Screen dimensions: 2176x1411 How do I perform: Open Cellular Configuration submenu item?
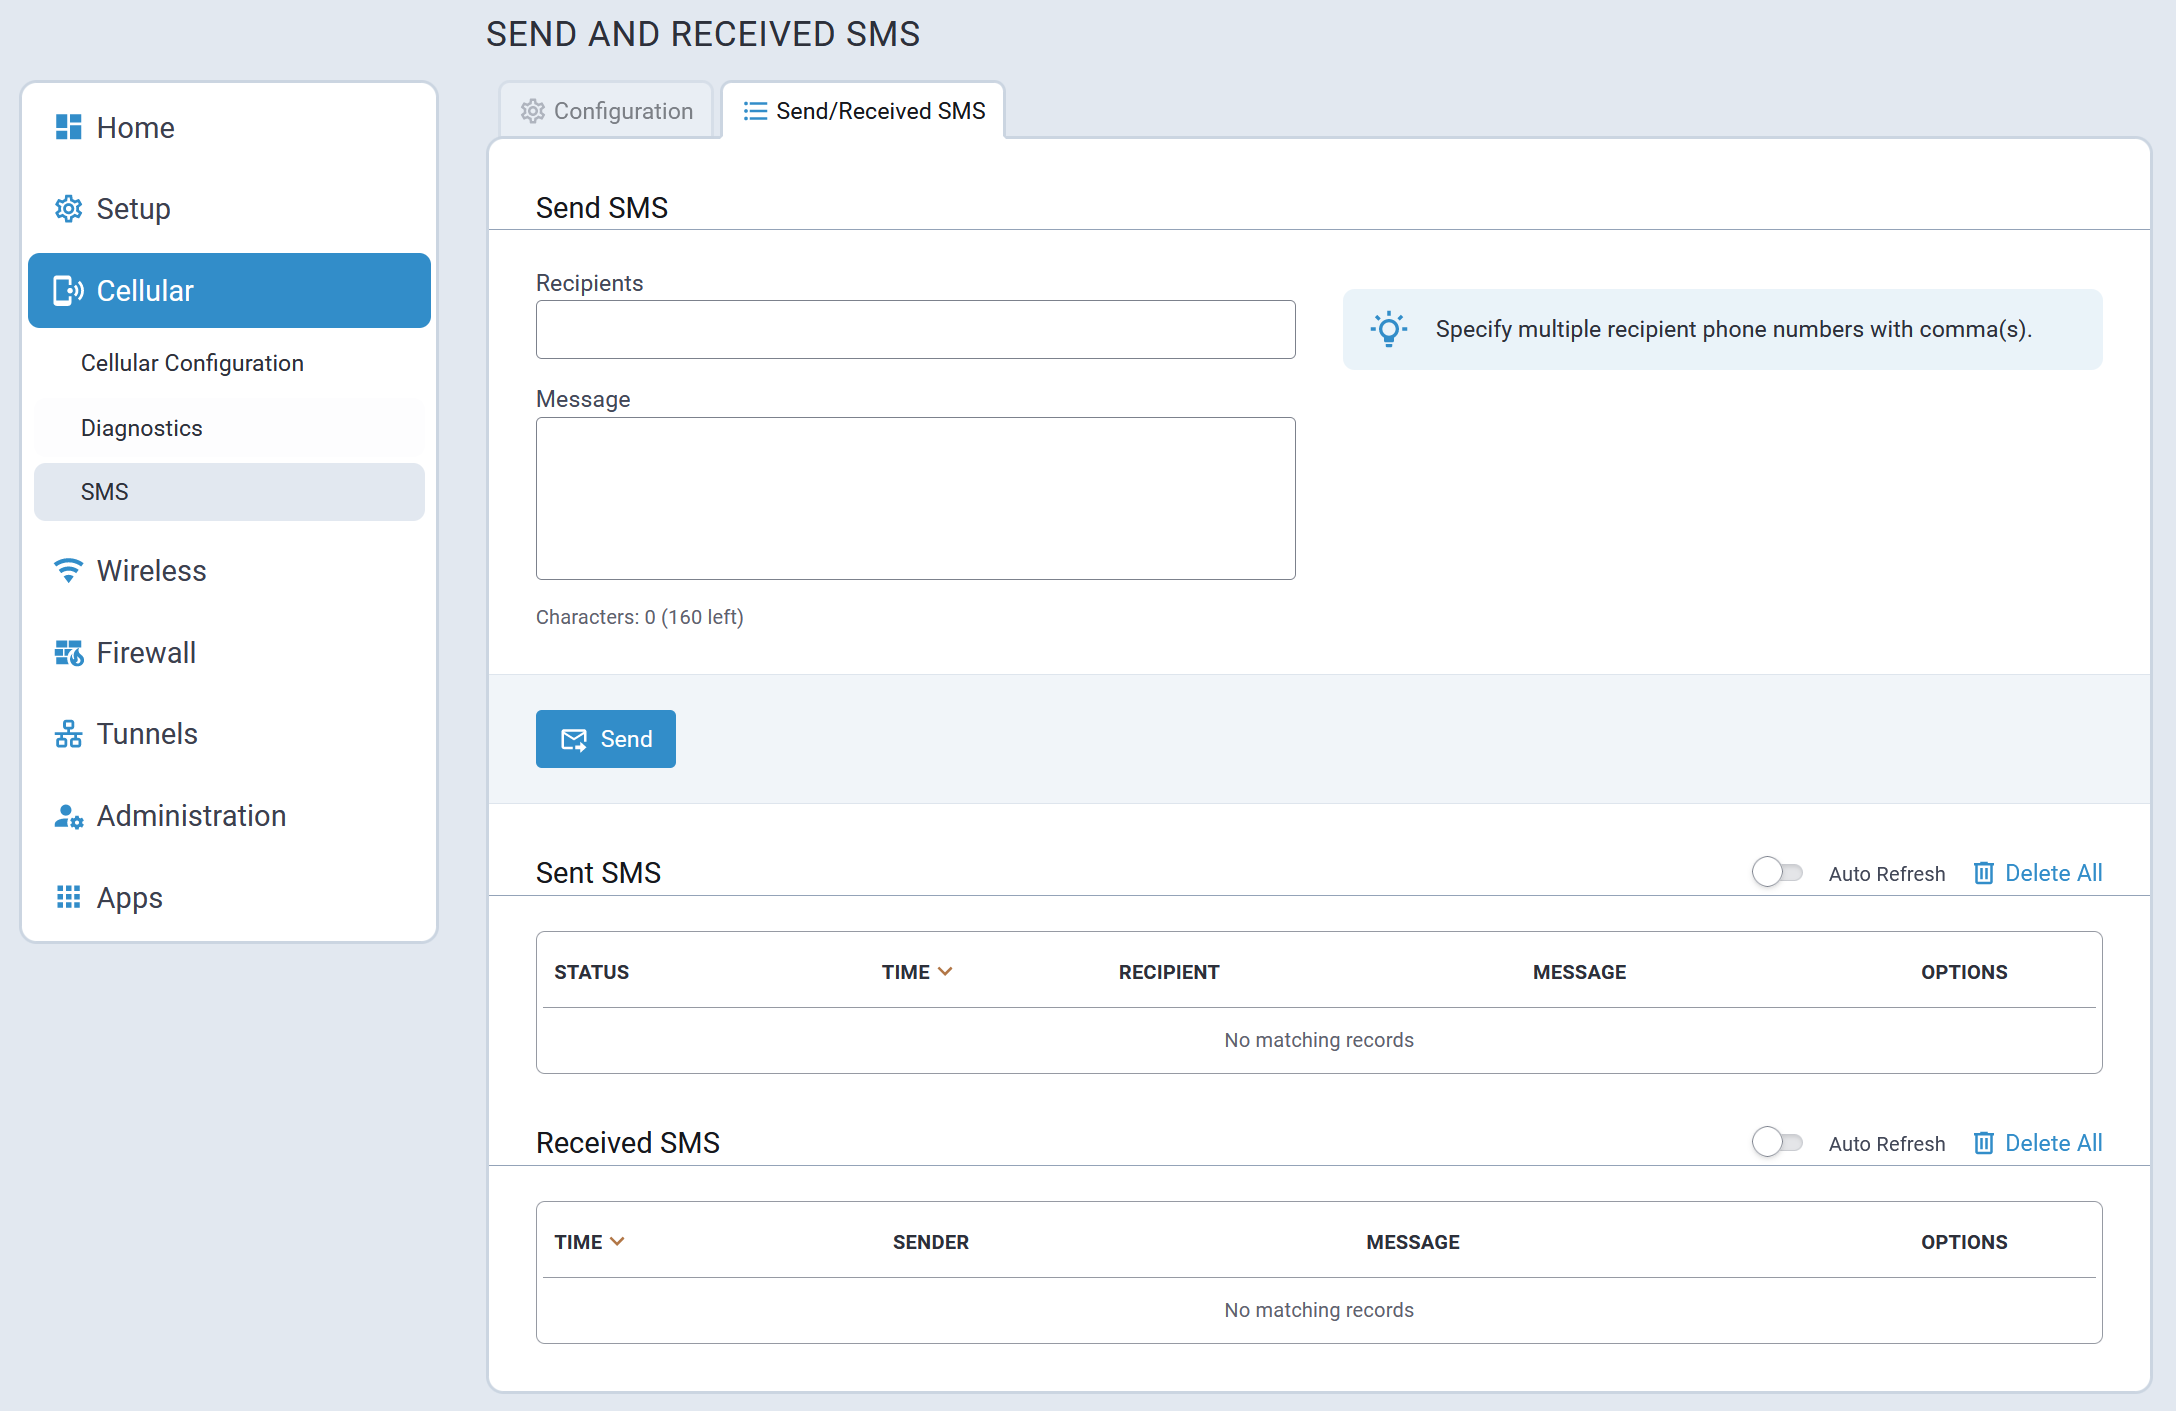coord(192,363)
